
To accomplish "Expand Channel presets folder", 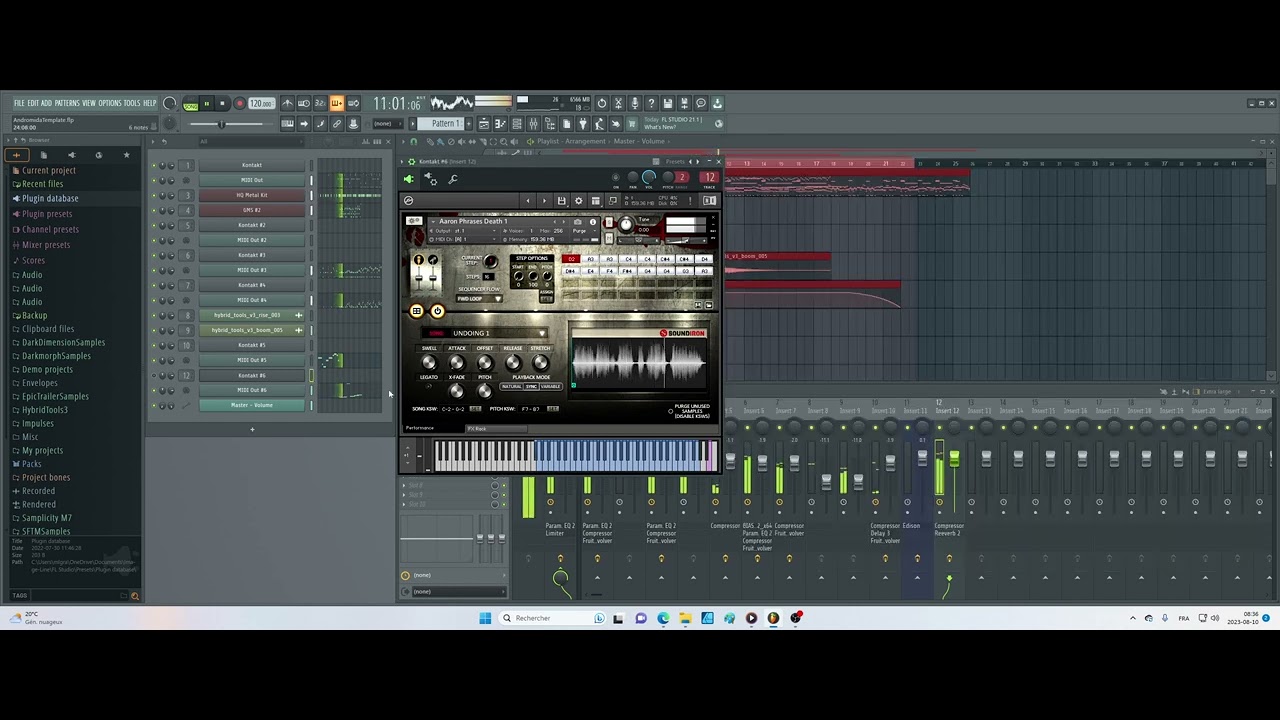I will click(x=50, y=229).
